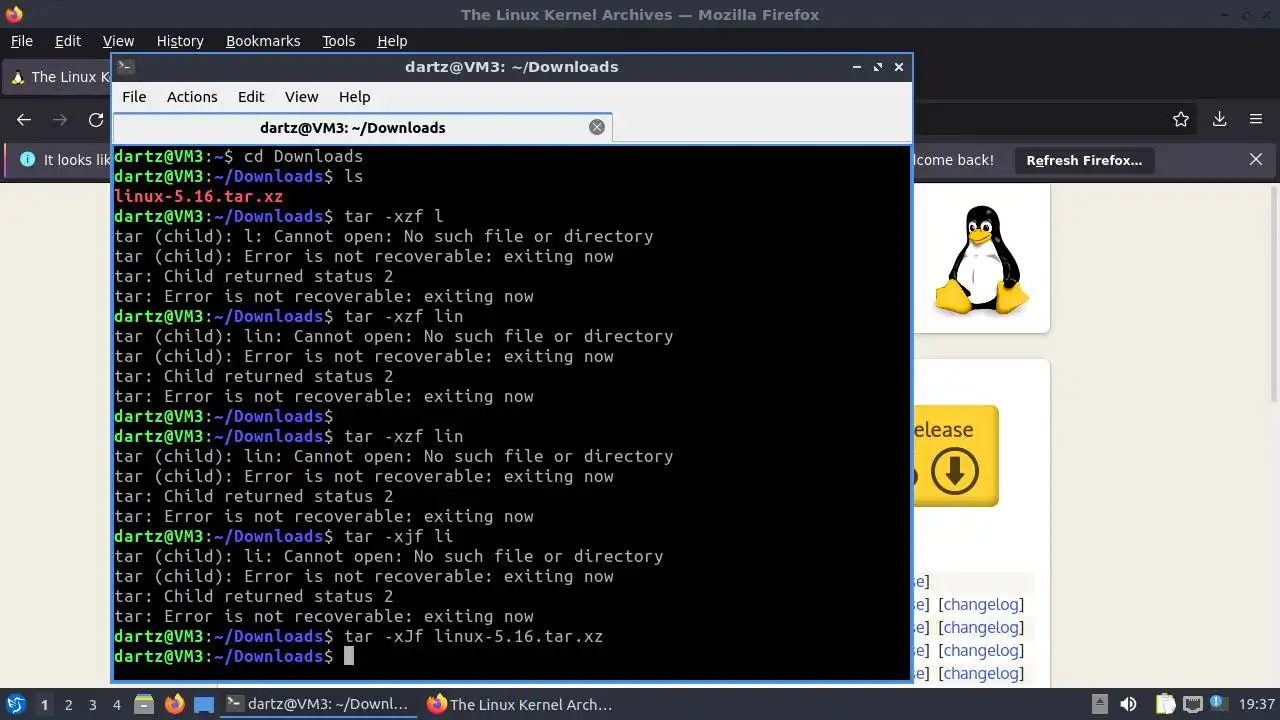
Task: Open the second changelog link
Action: [980, 627]
